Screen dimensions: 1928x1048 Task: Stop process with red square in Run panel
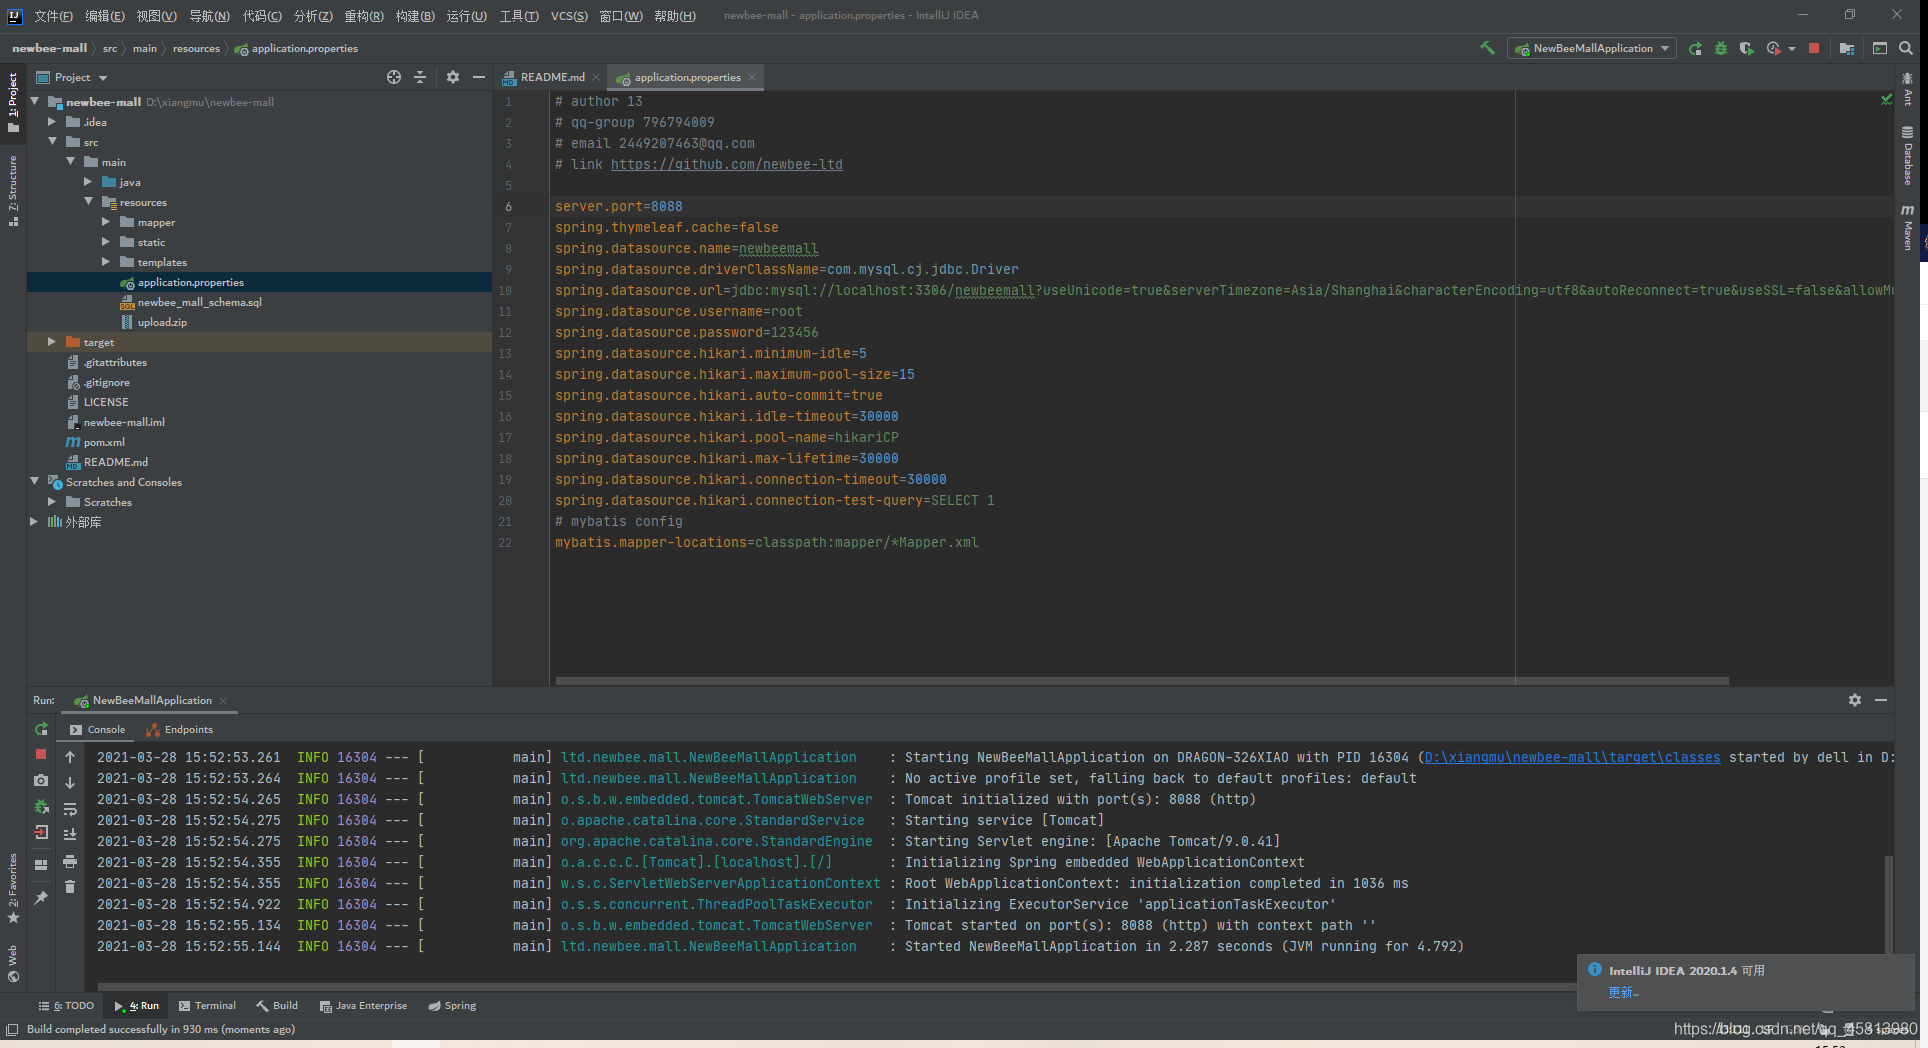coord(41,754)
